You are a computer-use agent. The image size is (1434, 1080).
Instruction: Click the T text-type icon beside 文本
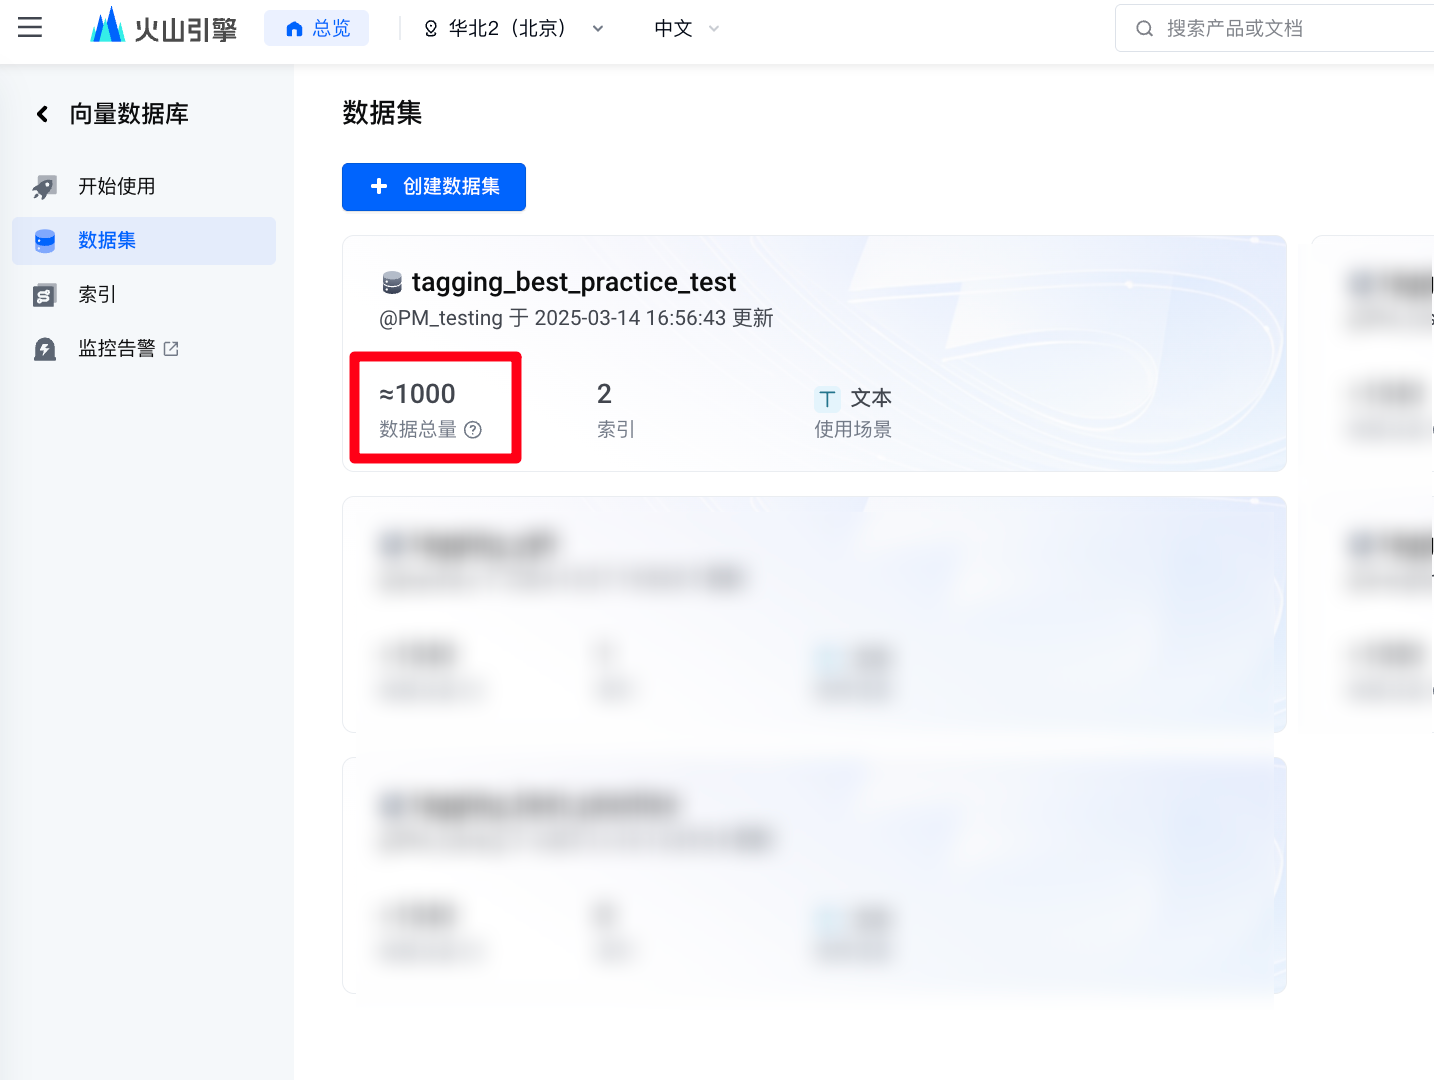pos(827,399)
